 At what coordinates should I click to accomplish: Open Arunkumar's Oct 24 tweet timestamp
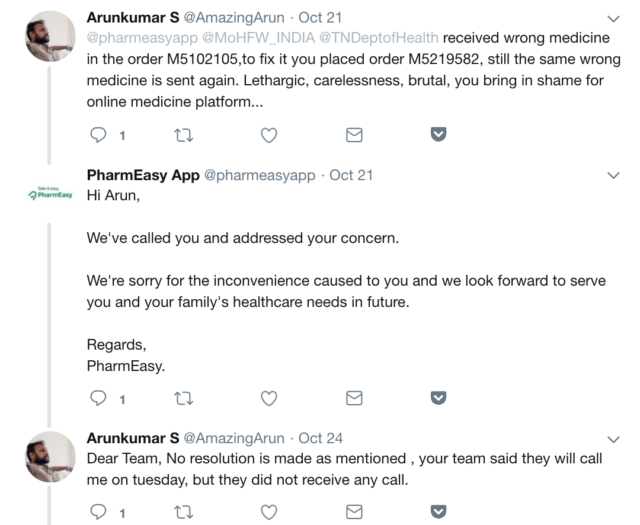(x=321, y=438)
